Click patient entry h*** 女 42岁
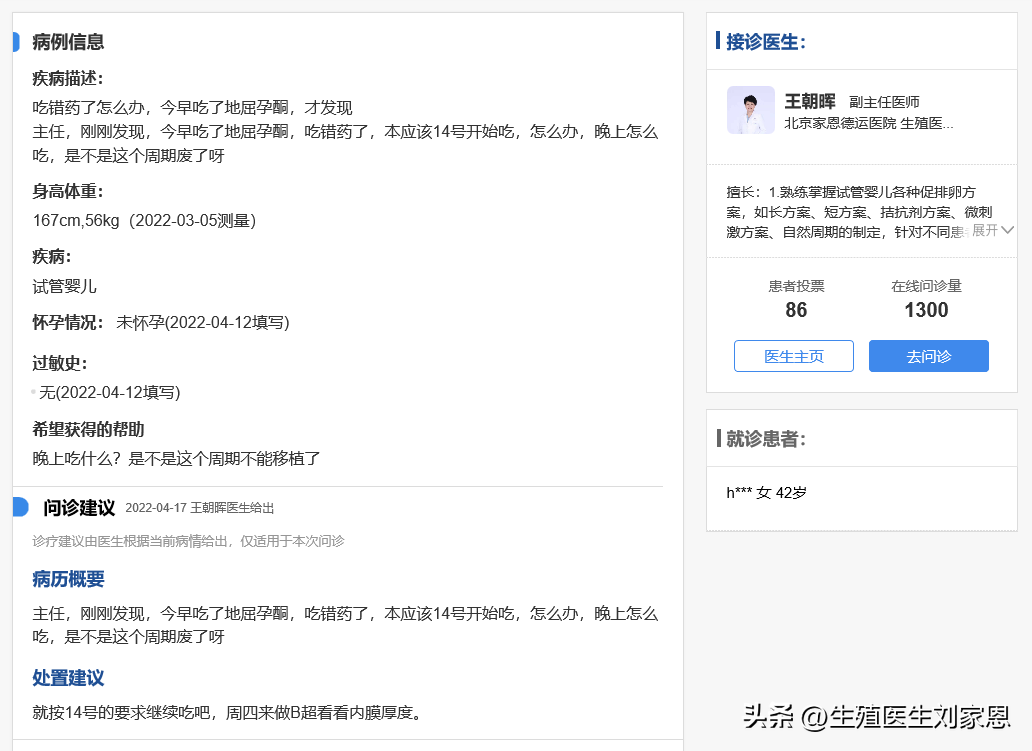 point(766,493)
